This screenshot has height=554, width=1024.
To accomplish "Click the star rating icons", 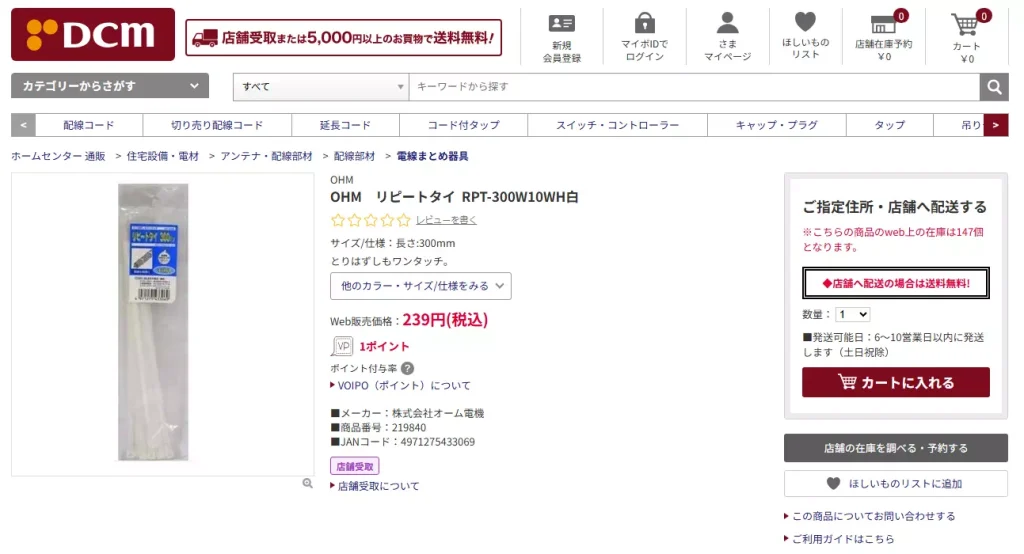I will [370, 220].
